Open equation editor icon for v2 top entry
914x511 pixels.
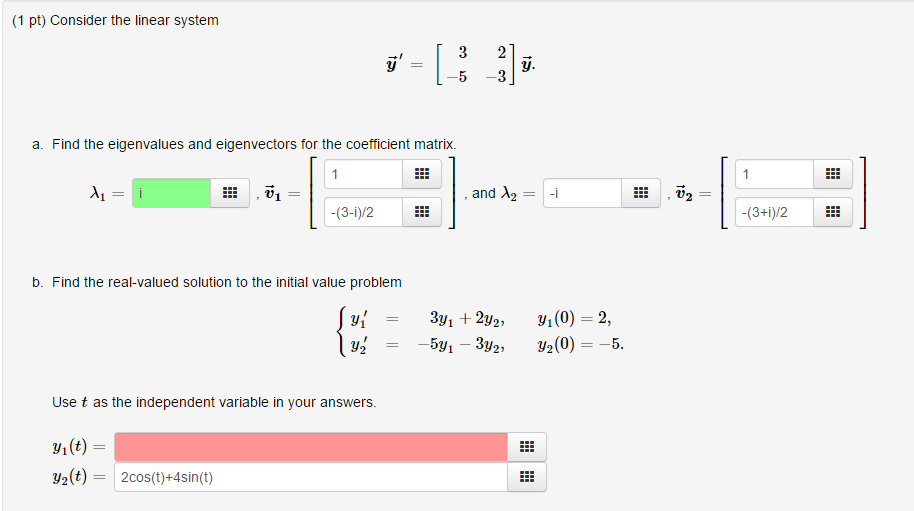(832, 174)
